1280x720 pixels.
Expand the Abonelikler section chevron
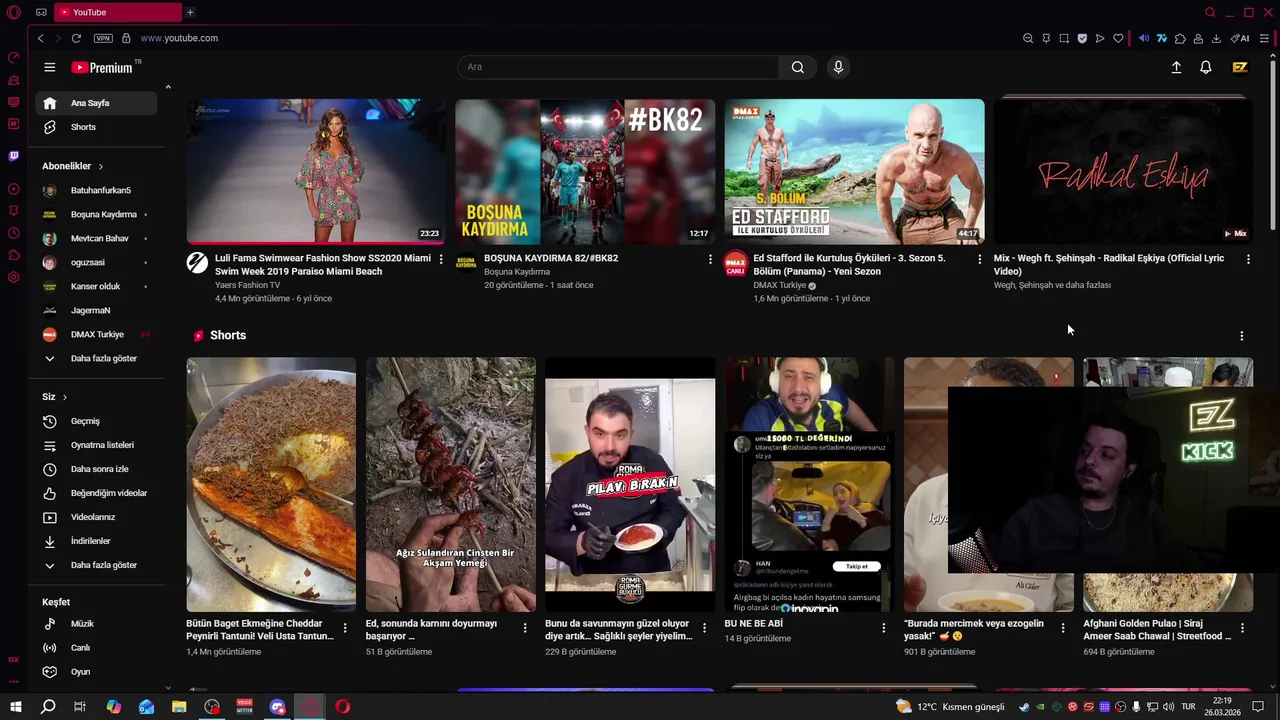click(x=100, y=166)
